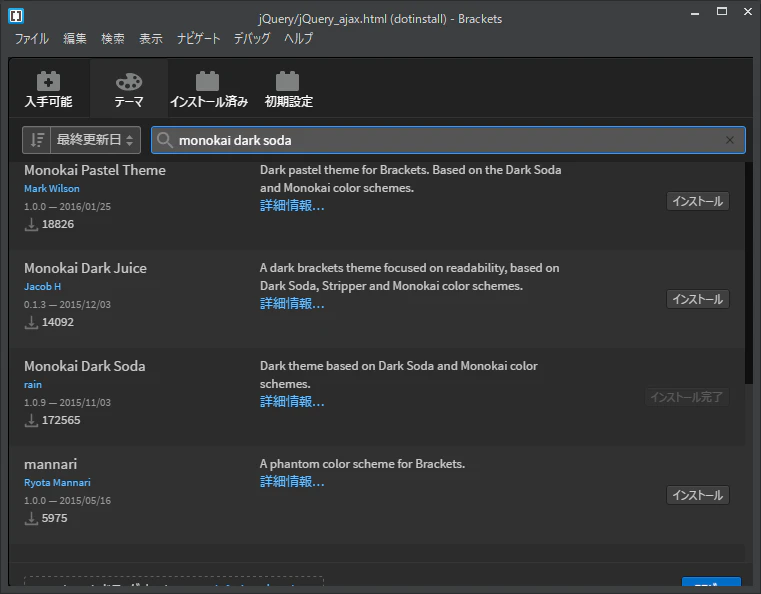
Task: Open the 表示 (View) menu
Action: [x=150, y=38]
